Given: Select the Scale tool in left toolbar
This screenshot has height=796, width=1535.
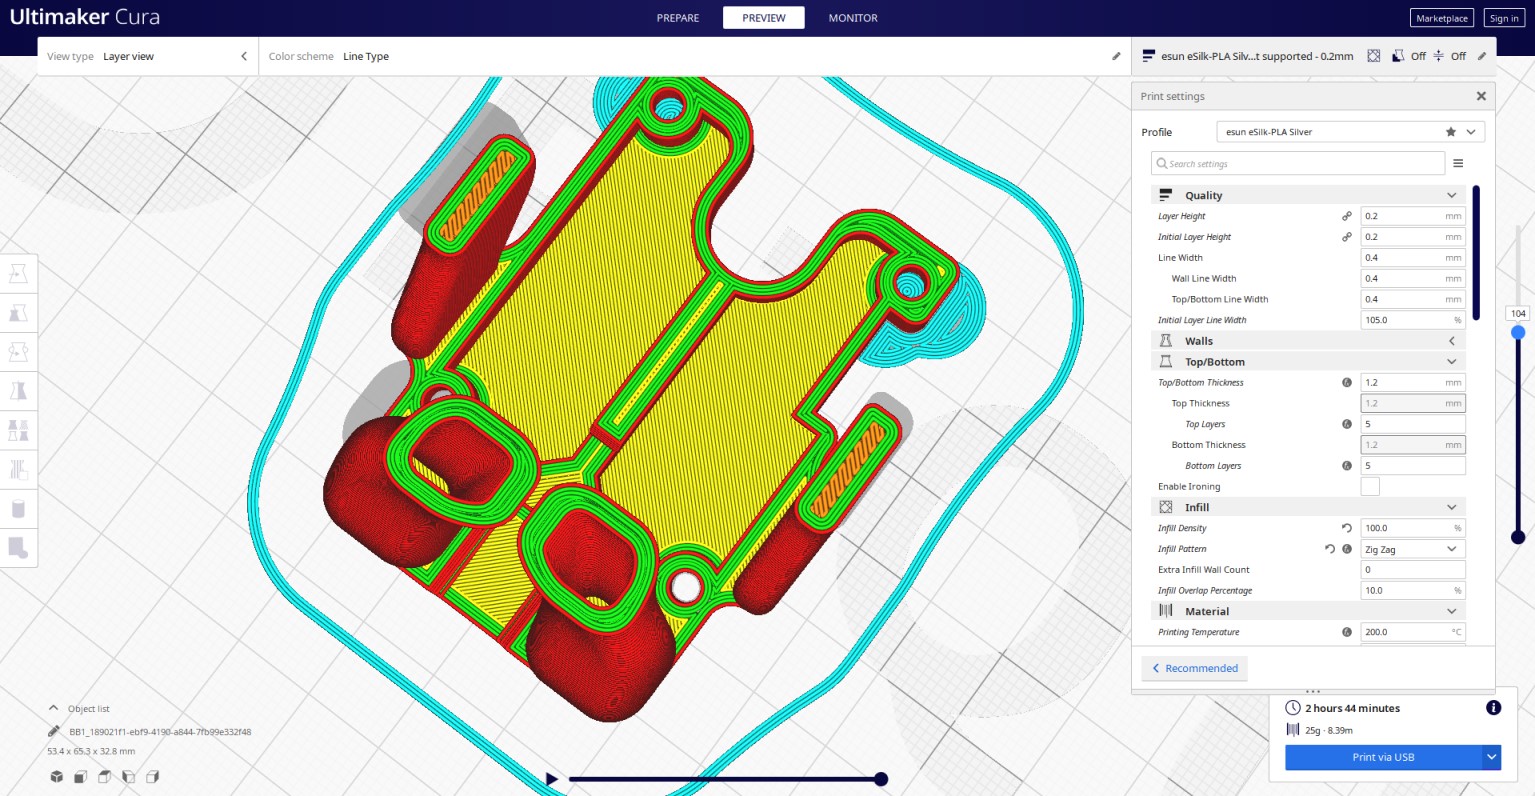Looking at the screenshot, I should (18, 313).
